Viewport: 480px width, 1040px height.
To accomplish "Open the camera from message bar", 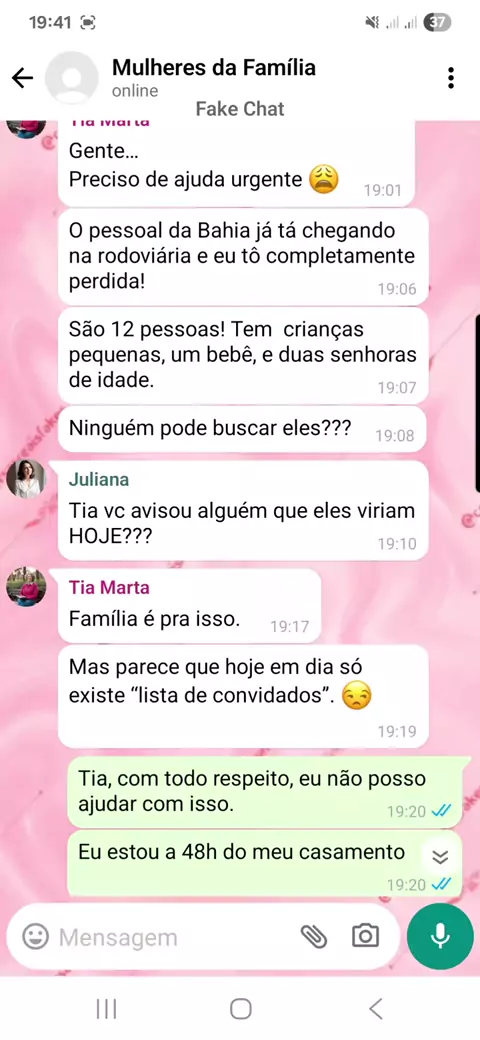I will pyautogui.click(x=365, y=936).
